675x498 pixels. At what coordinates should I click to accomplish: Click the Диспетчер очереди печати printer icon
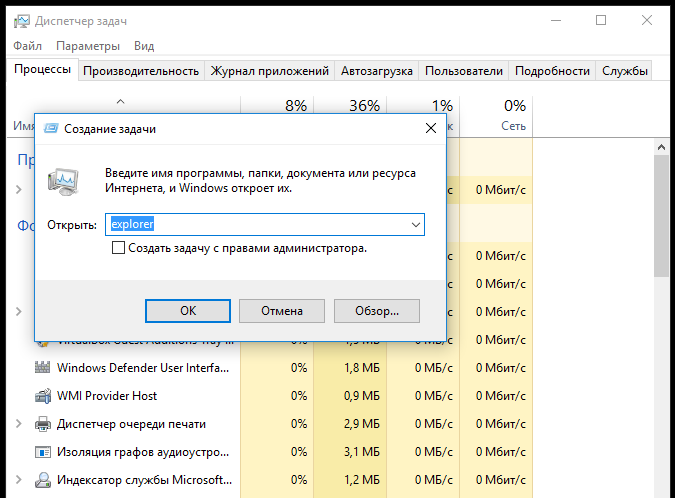click(43, 424)
